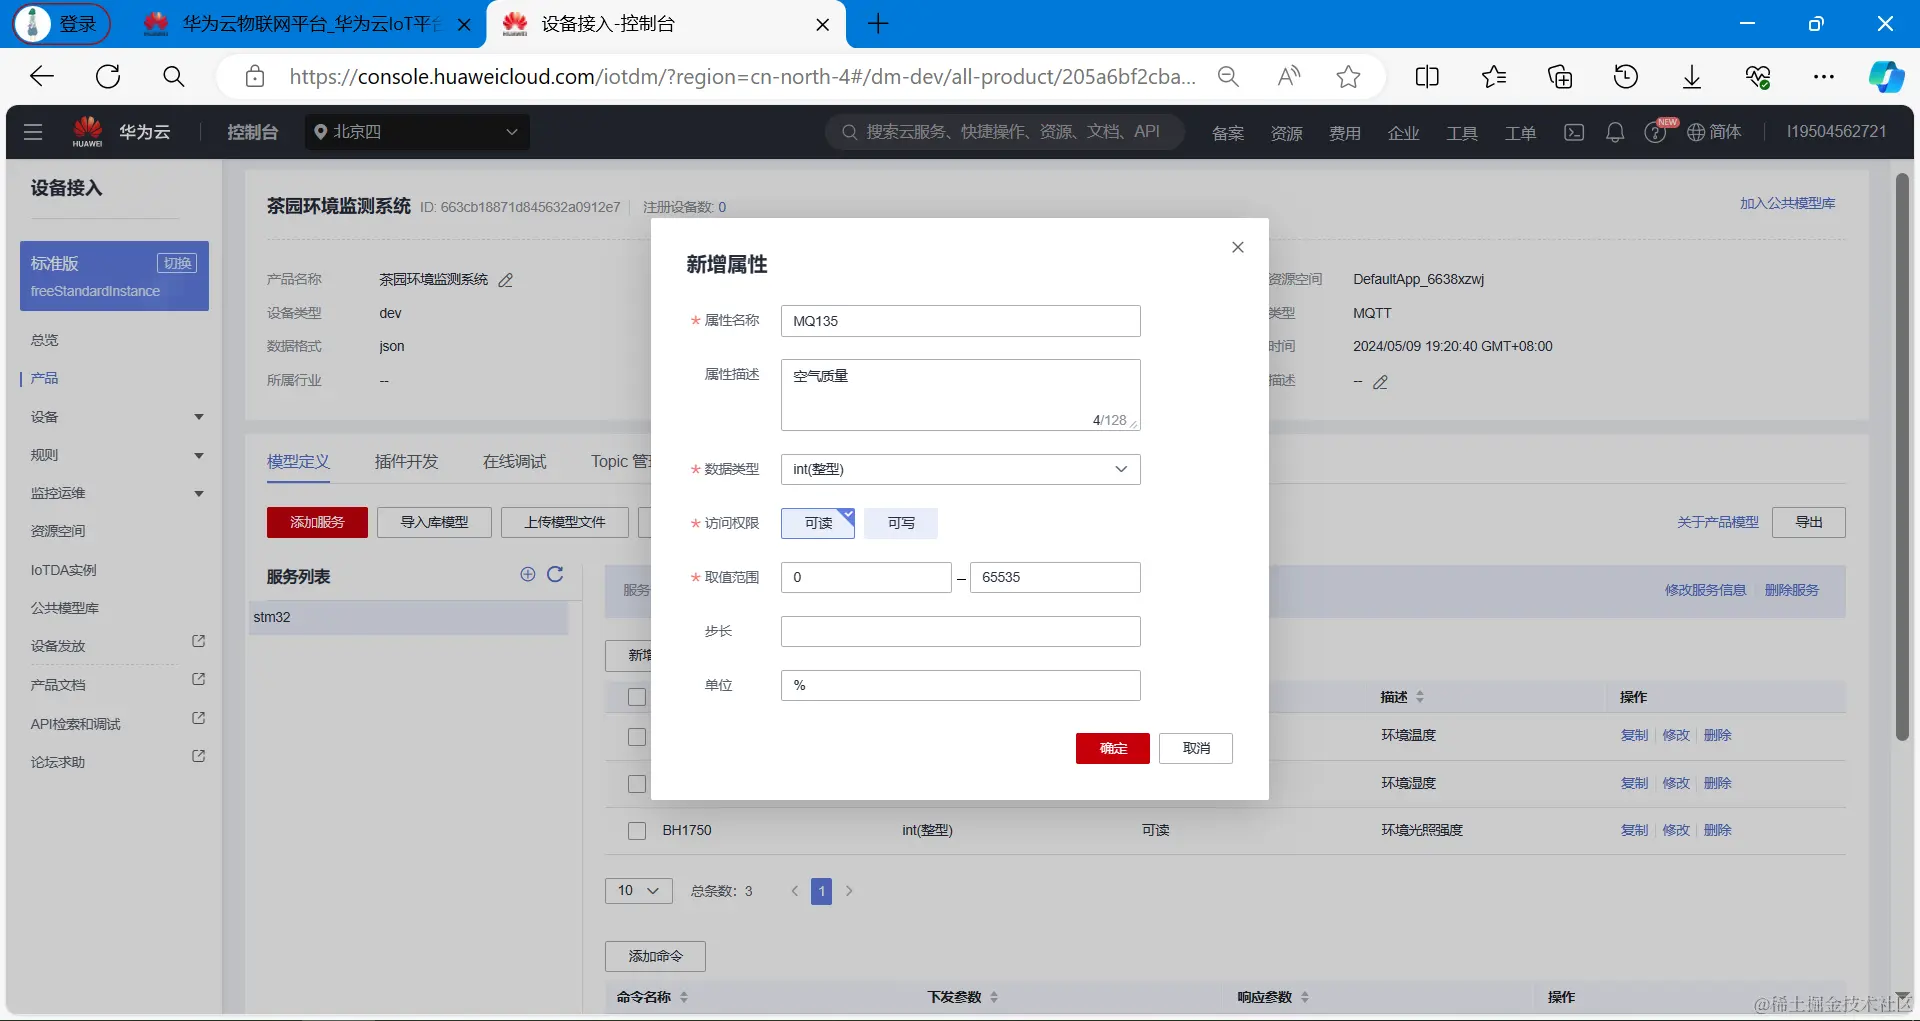Click the page vertical scrollbar
Screen dimensions: 1920x1021
pos(1902,457)
